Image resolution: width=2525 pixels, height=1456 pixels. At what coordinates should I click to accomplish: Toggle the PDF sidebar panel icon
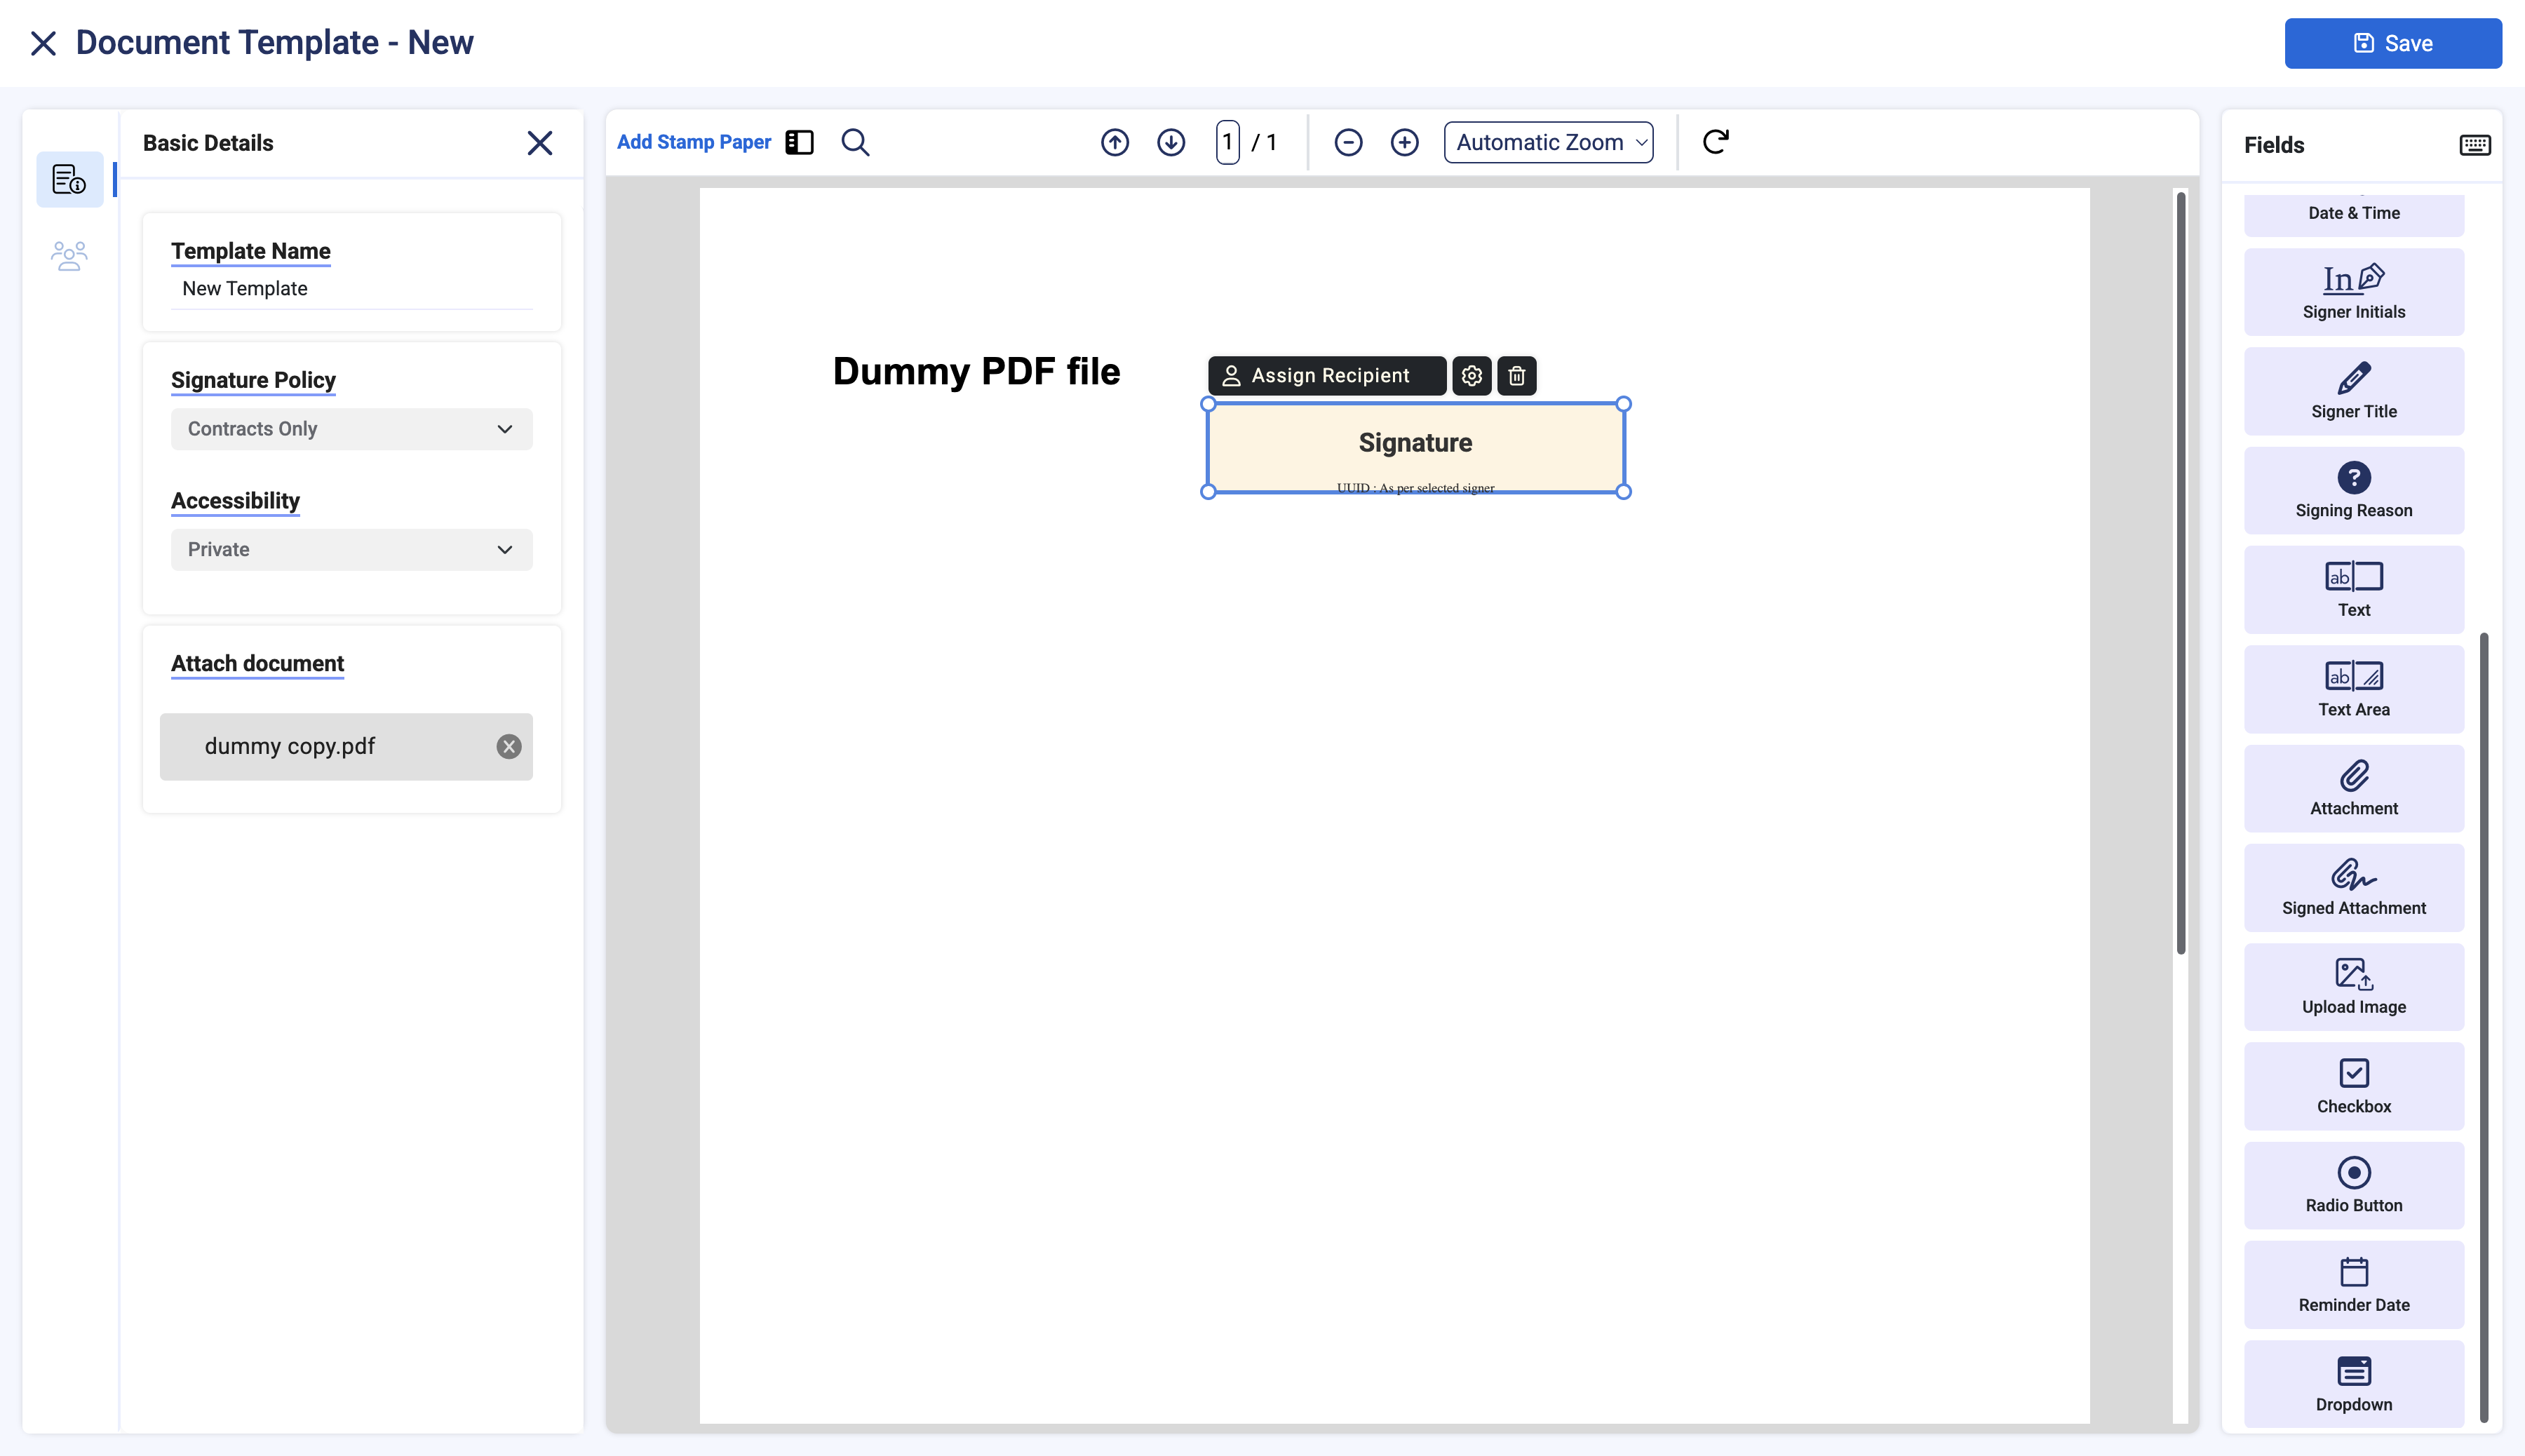799,142
